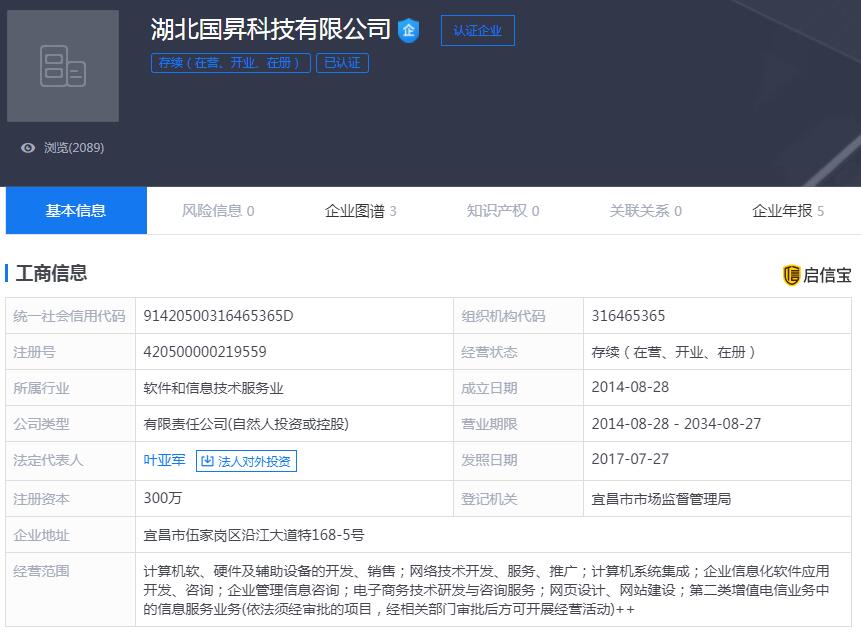Click registration authority 宜昌市市场监督管理局

(661, 499)
